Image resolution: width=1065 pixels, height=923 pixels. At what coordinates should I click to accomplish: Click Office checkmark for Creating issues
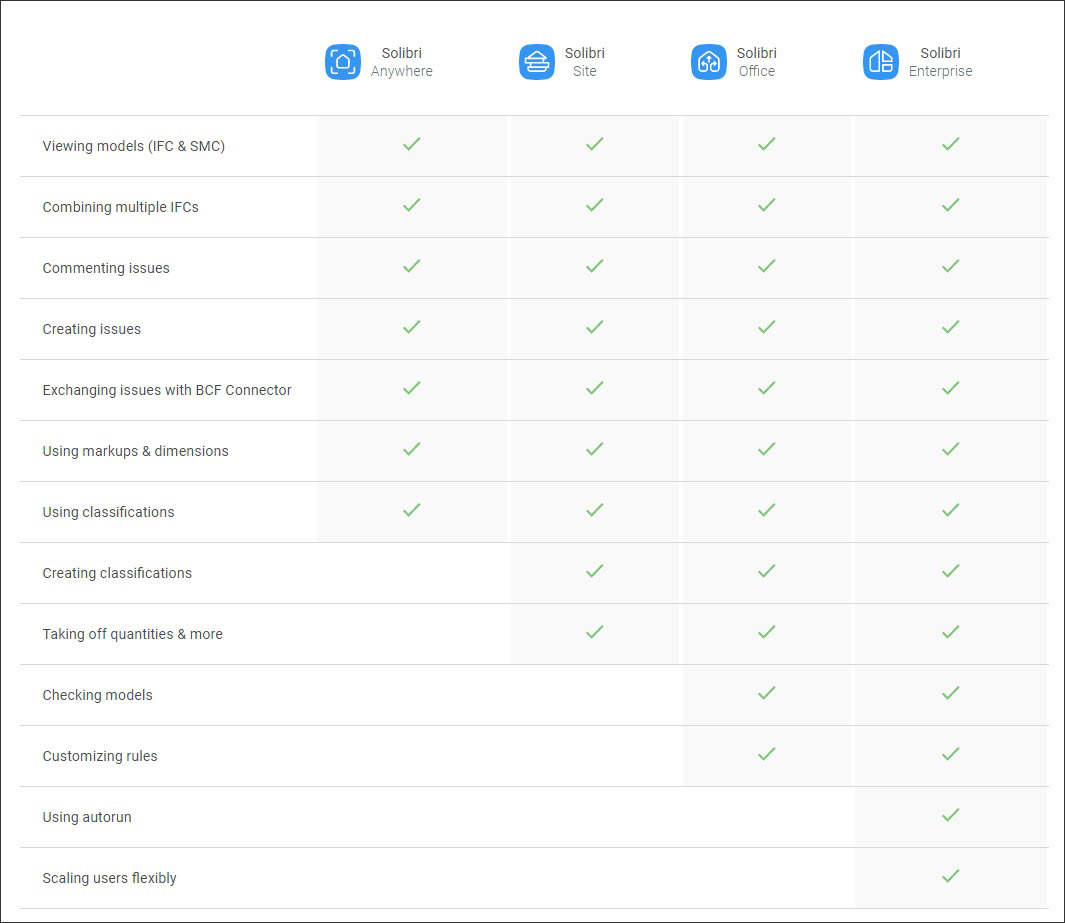767,327
